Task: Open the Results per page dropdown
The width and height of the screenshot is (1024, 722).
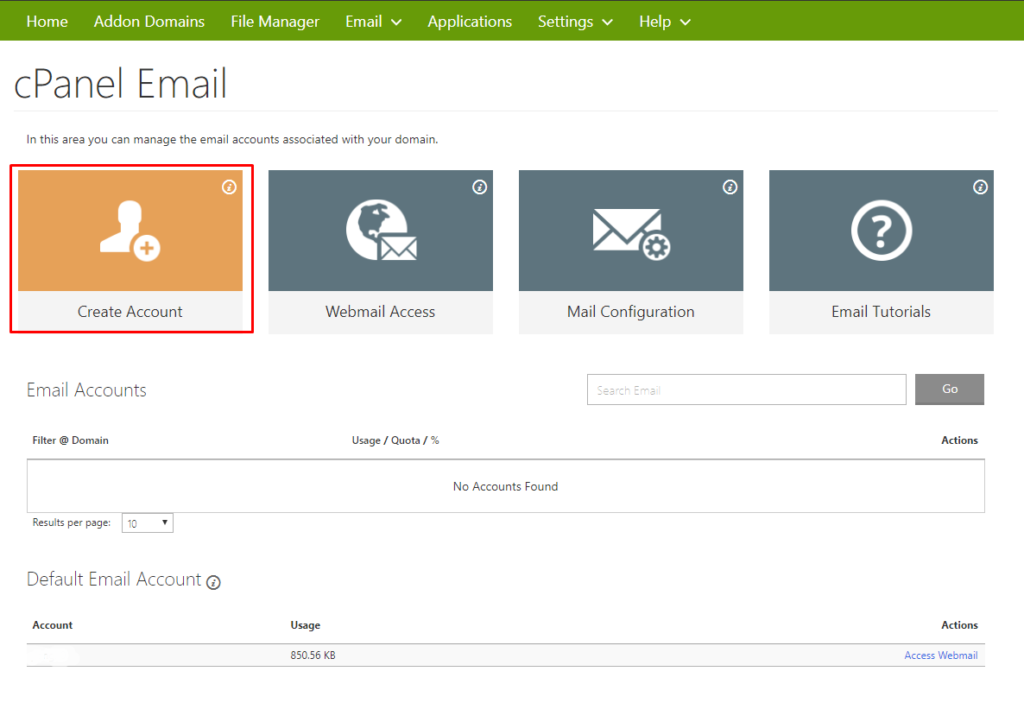Action: [148, 523]
